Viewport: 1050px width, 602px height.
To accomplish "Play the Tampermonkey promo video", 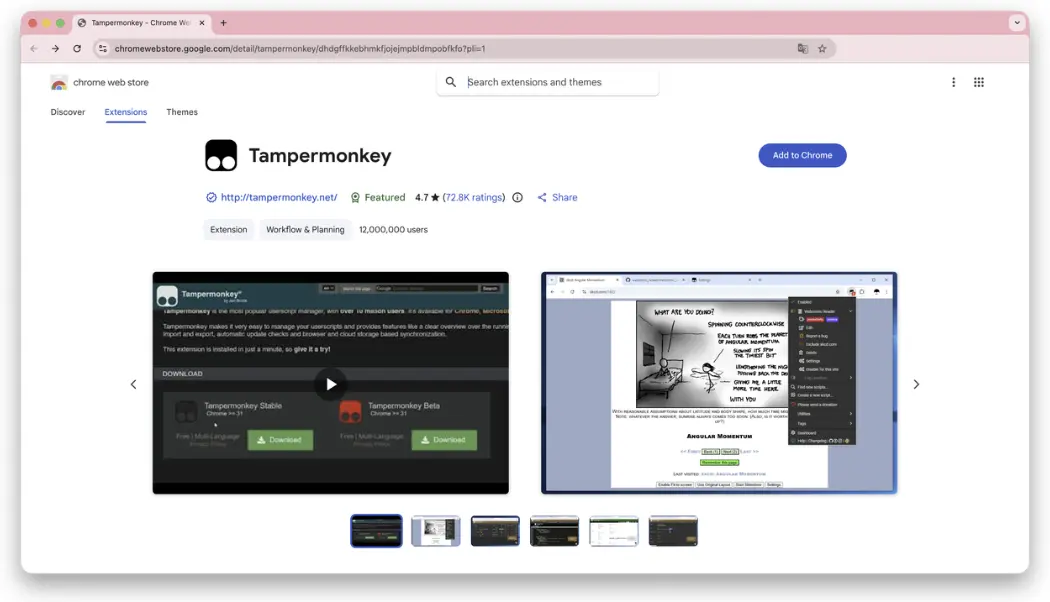I will point(331,384).
